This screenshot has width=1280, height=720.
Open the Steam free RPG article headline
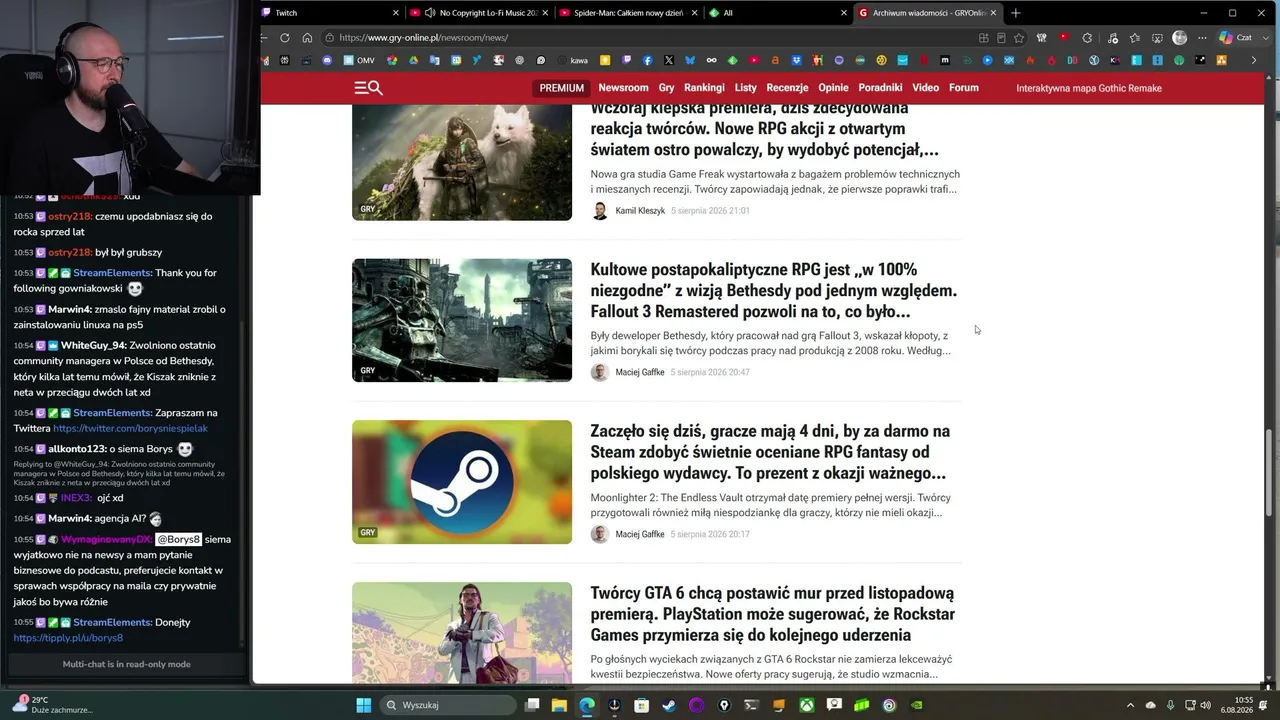(770, 452)
